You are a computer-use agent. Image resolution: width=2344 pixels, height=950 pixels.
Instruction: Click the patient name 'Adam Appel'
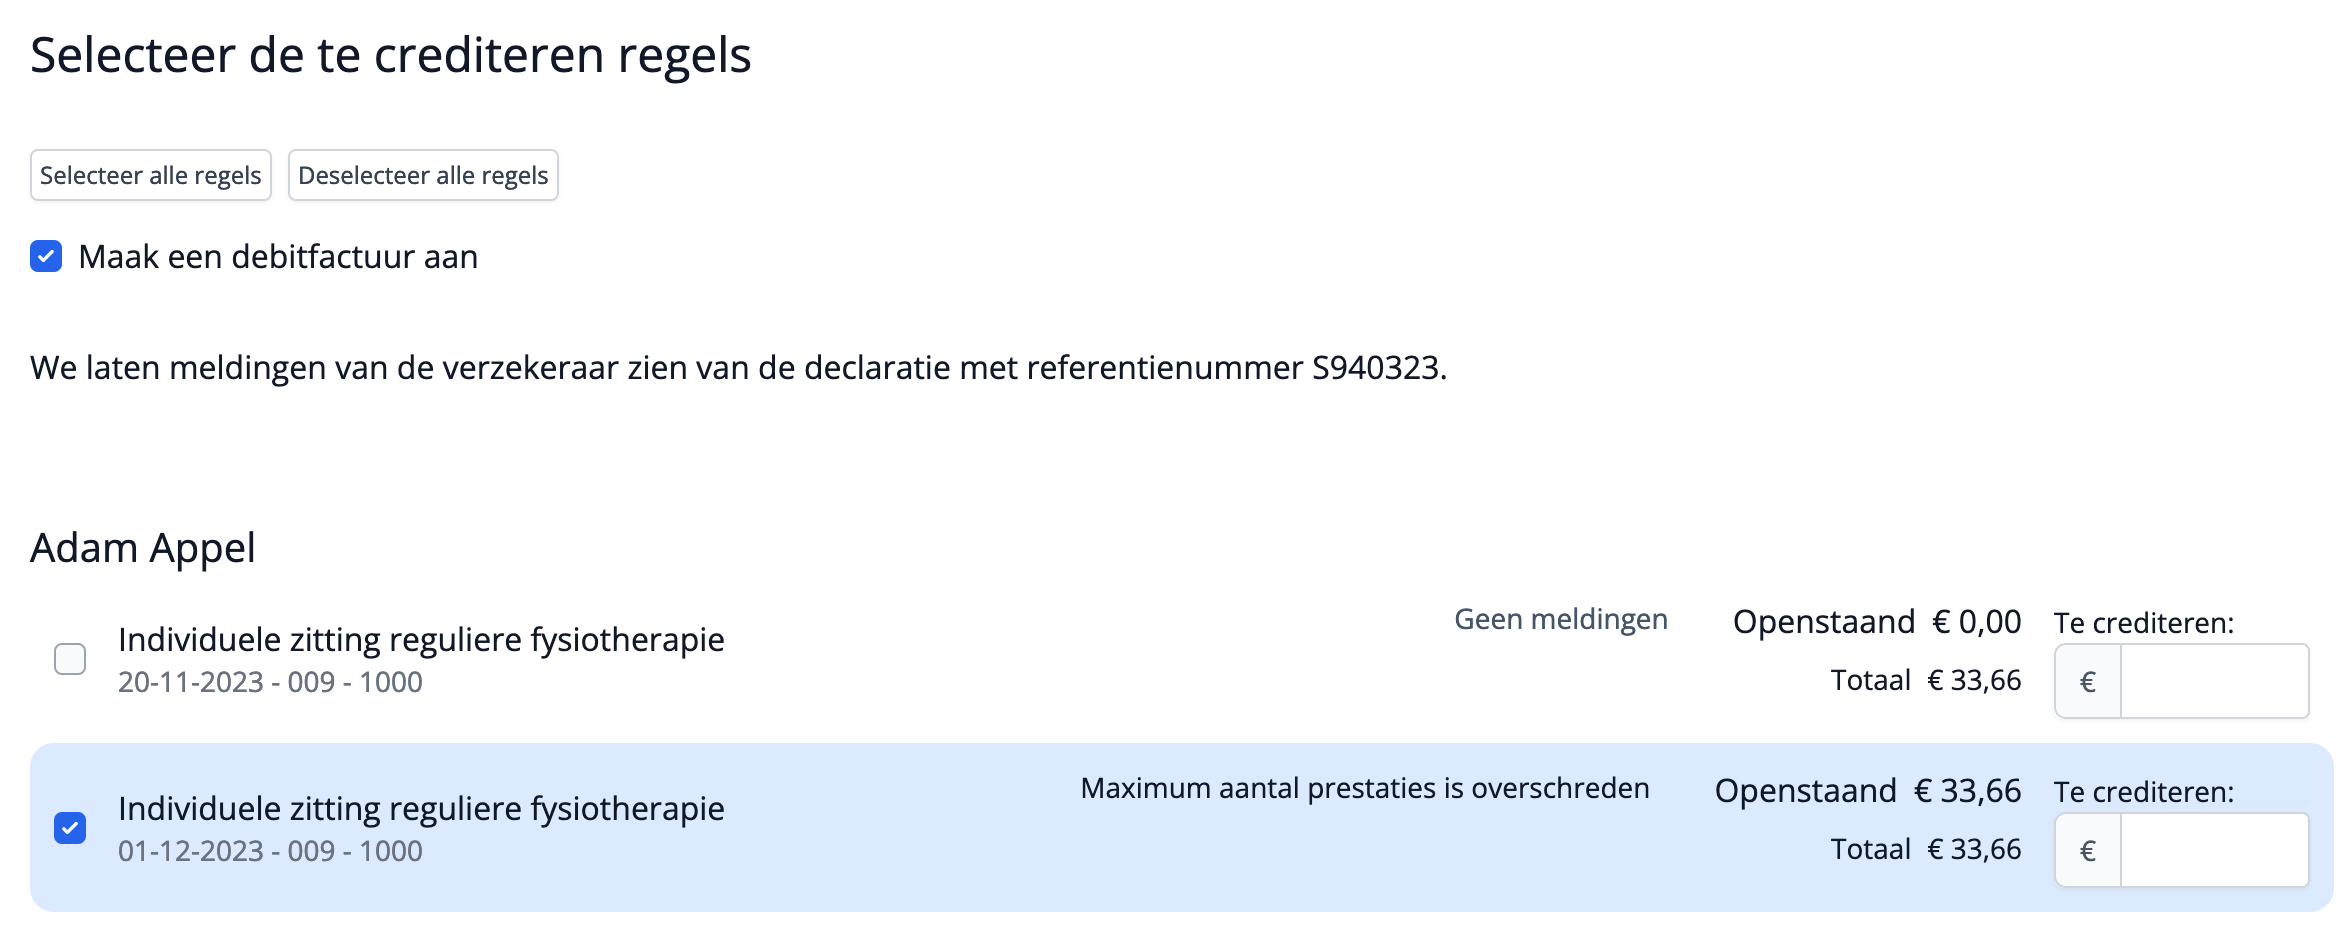(x=143, y=547)
